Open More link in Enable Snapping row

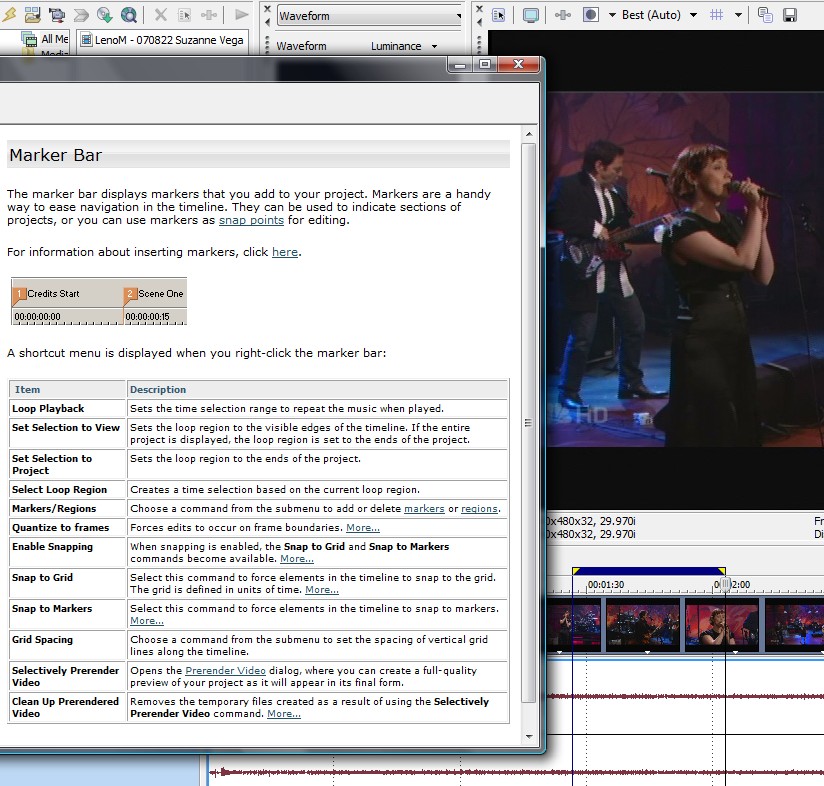(297, 559)
